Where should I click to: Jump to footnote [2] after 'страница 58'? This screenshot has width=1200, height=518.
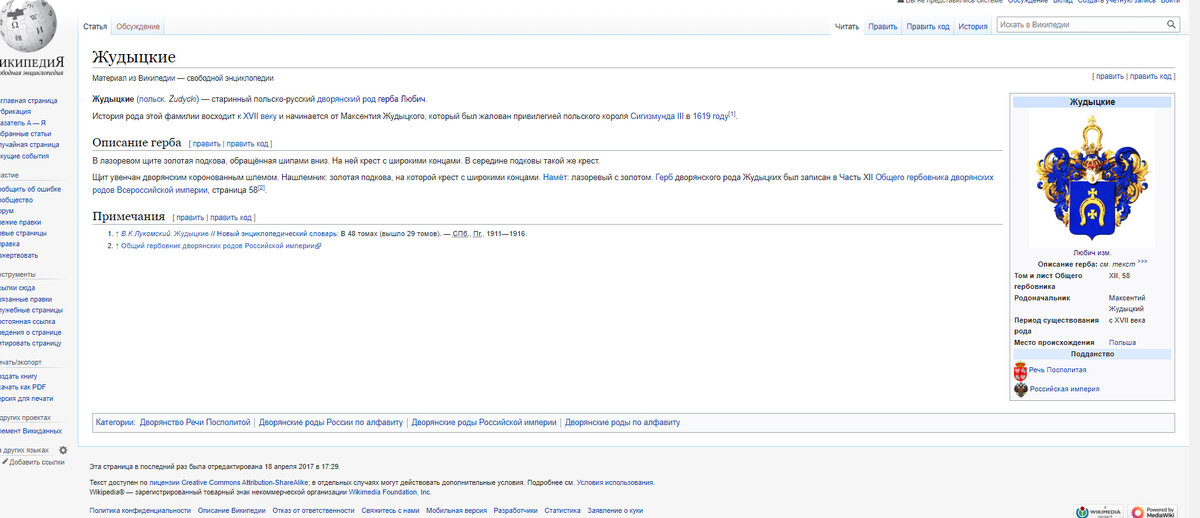[x=261, y=186]
